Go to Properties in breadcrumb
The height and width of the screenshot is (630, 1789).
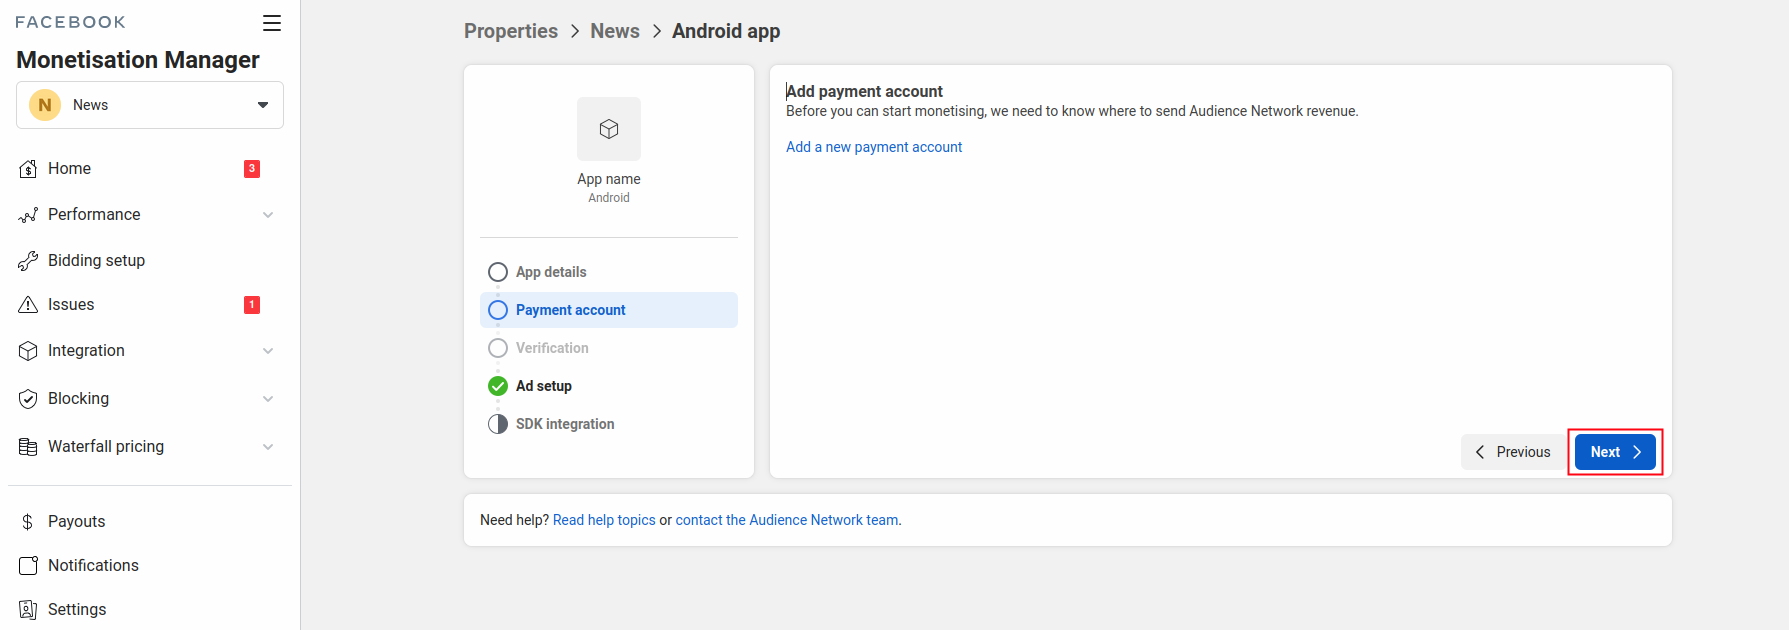(x=510, y=31)
